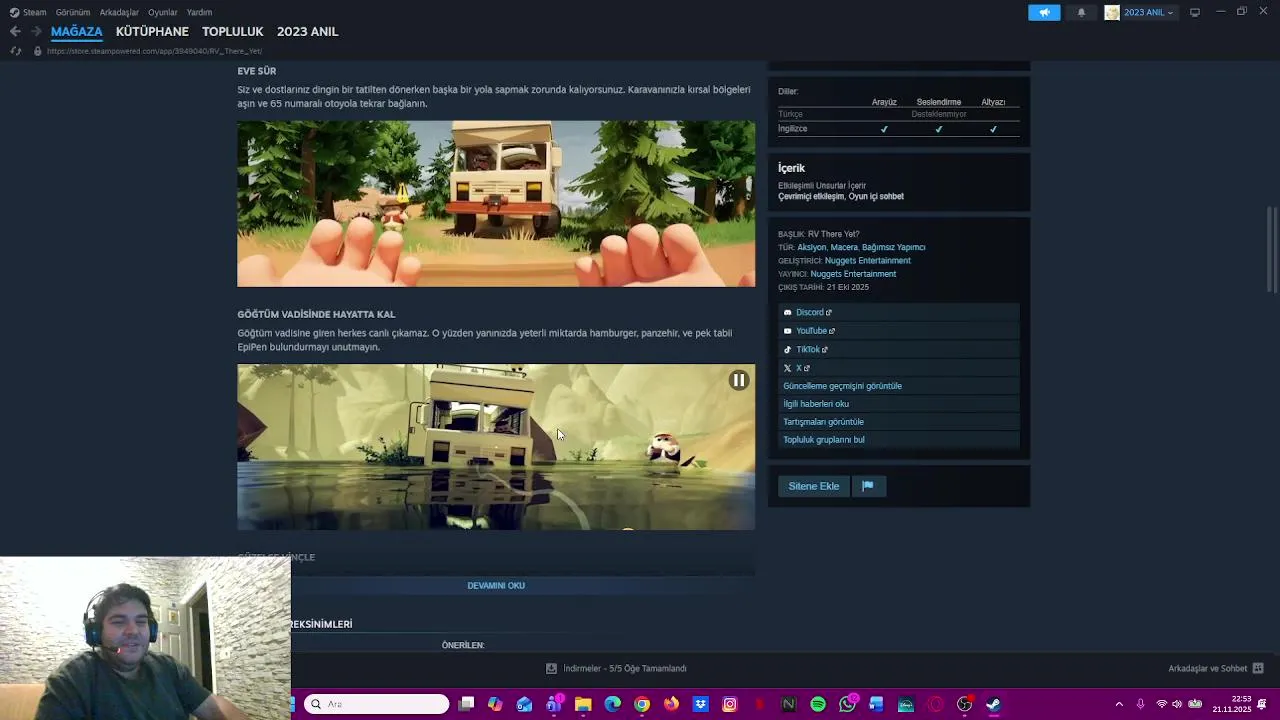Click the Big Picture mode icon
The width and height of the screenshot is (1280, 720).
click(x=1194, y=12)
